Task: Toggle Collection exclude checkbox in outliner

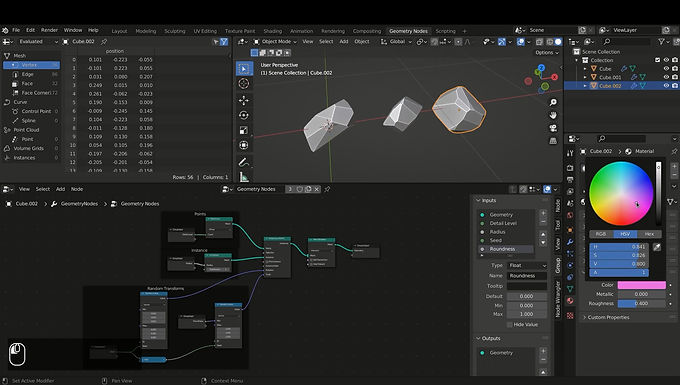Action: (657, 60)
